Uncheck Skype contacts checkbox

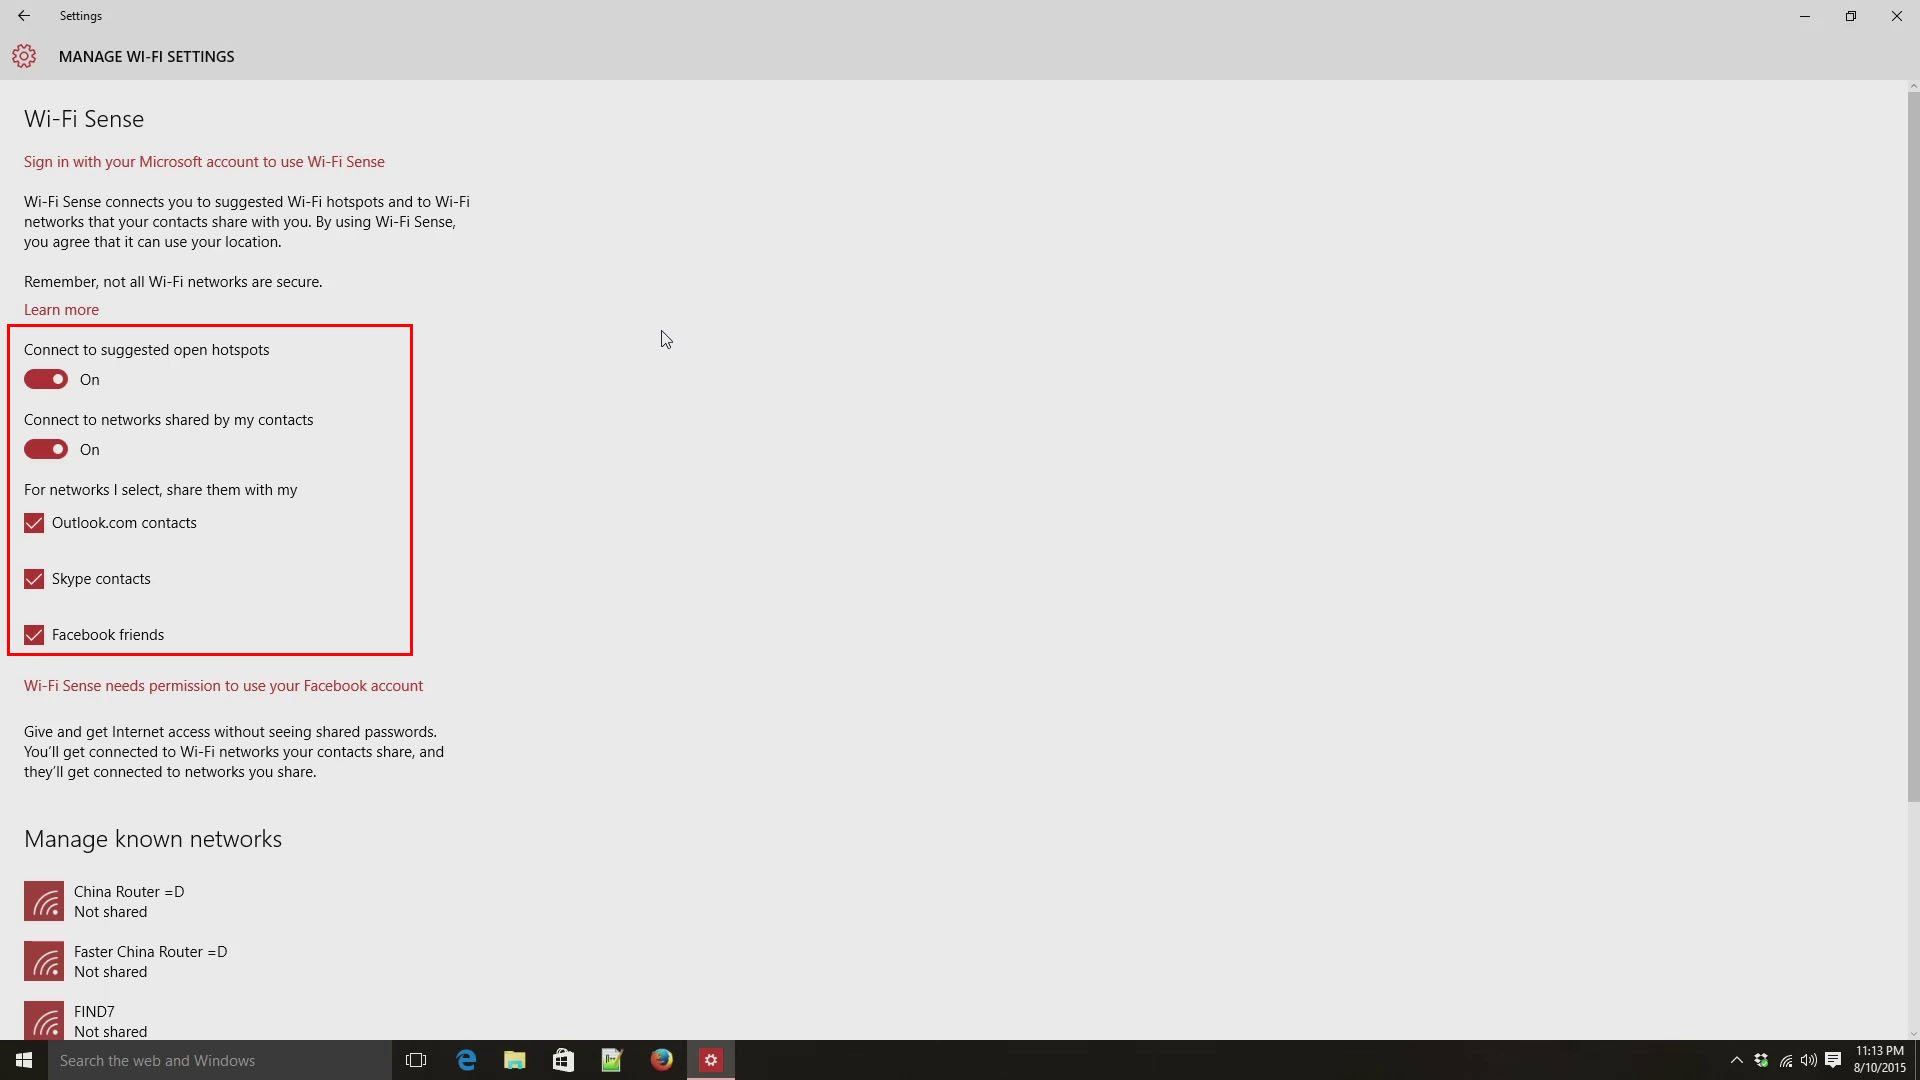point(34,579)
